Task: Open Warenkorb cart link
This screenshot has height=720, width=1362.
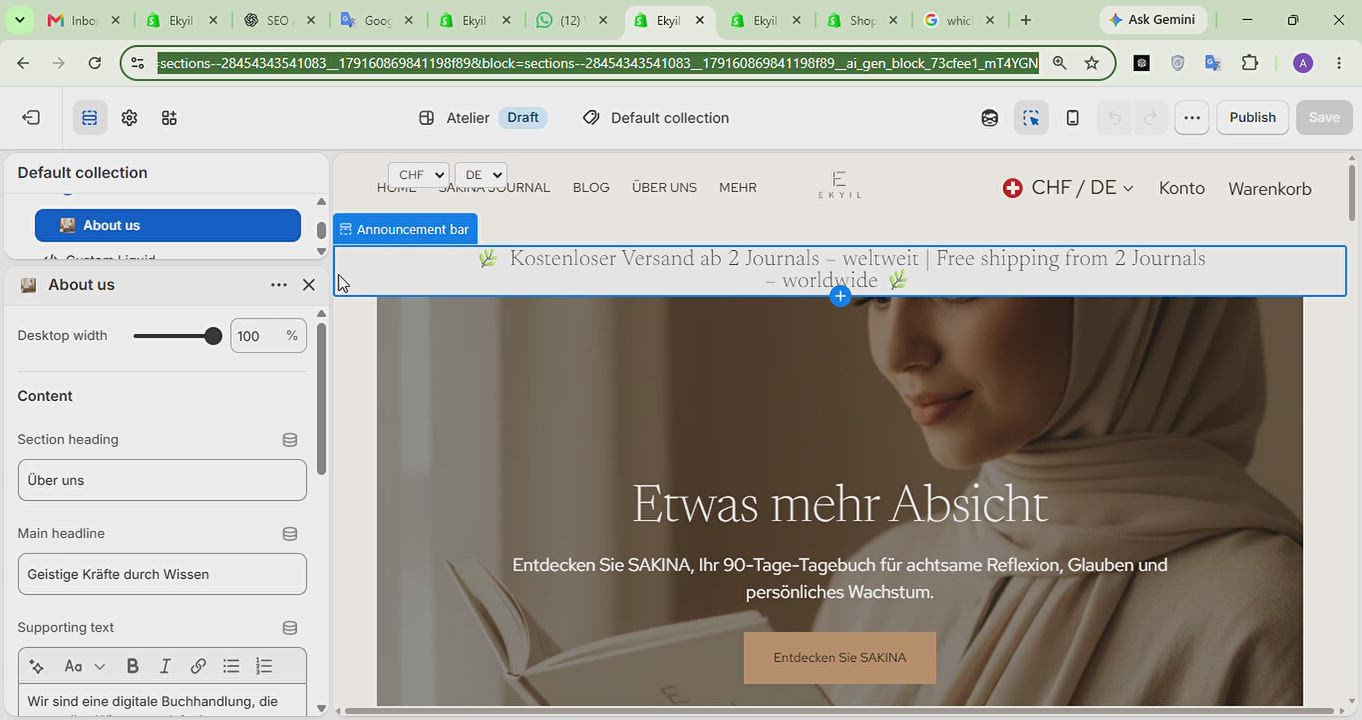Action: click(1269, 189)
